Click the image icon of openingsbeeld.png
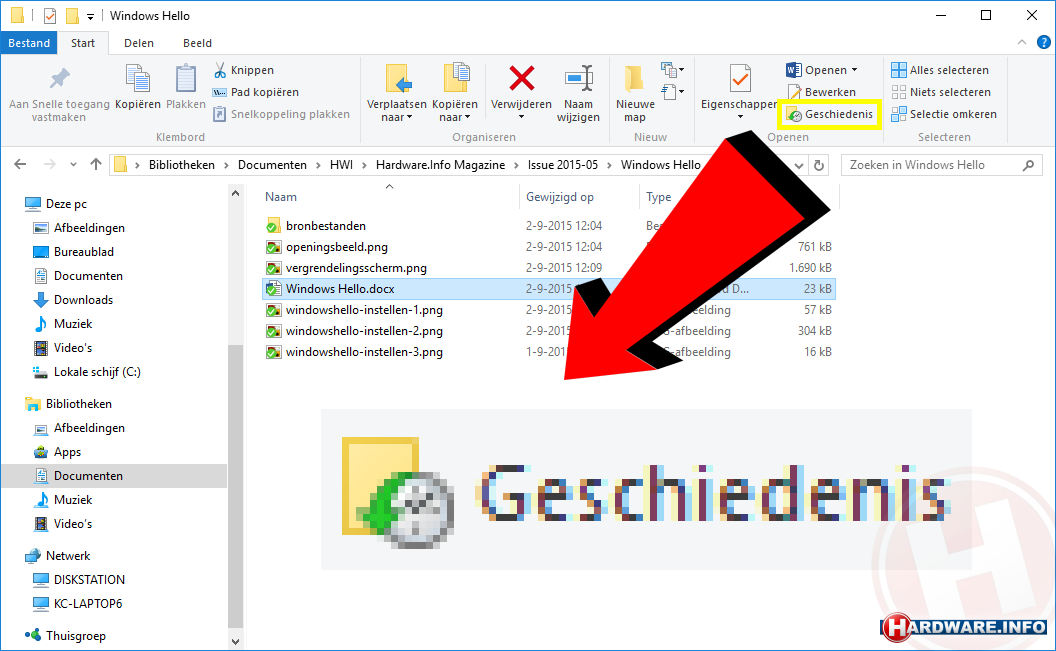 coord(273,247)
